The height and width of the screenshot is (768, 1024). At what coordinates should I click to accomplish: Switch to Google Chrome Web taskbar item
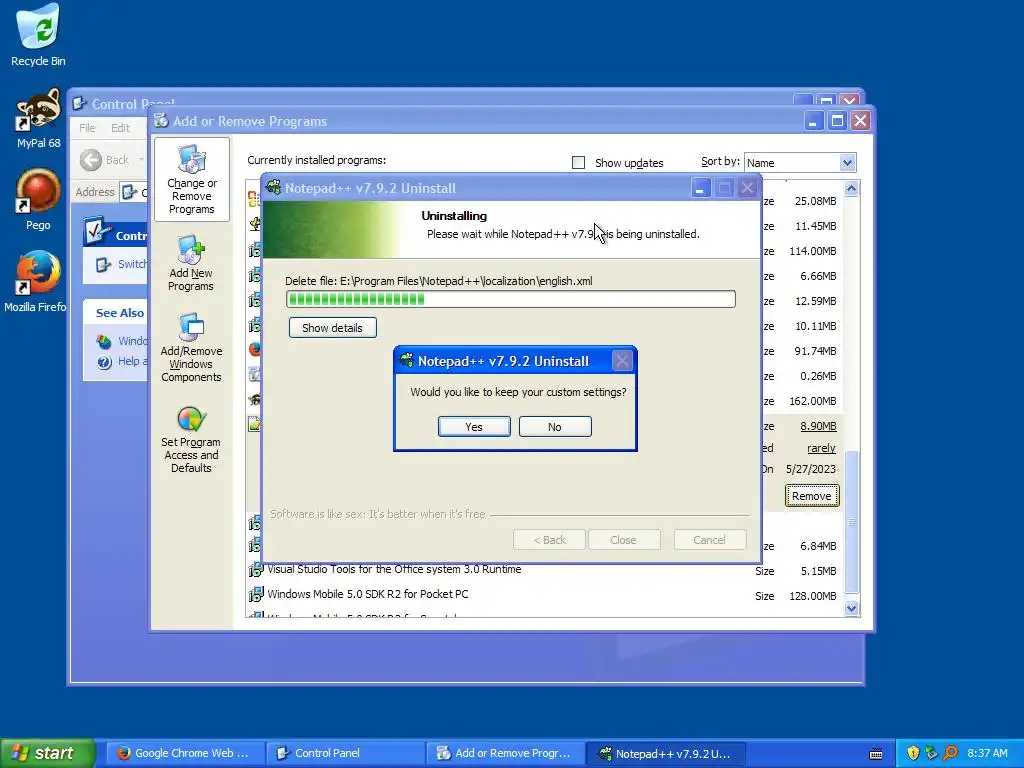coord(185,753)
